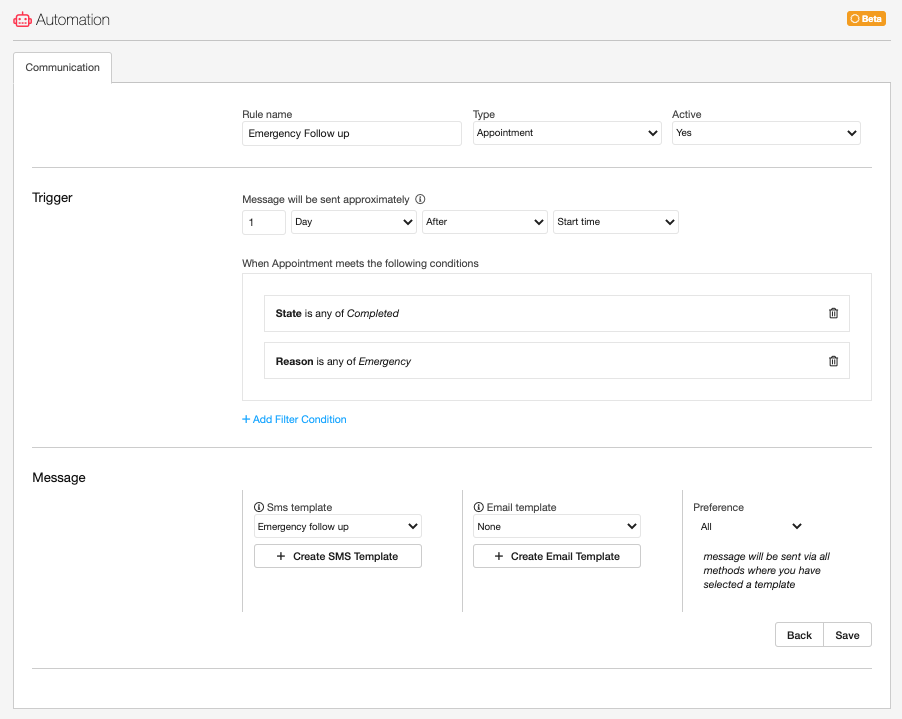
Task: Click the Rule name text field
Action: pyautogui.click(x=352, y=133)
